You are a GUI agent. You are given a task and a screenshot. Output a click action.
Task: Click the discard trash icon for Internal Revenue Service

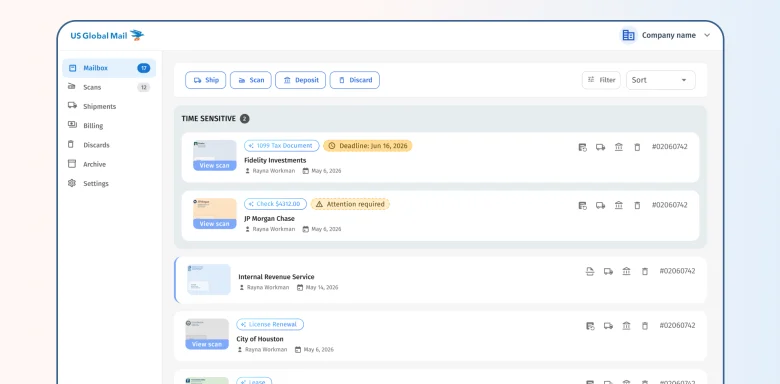[645, 272]
